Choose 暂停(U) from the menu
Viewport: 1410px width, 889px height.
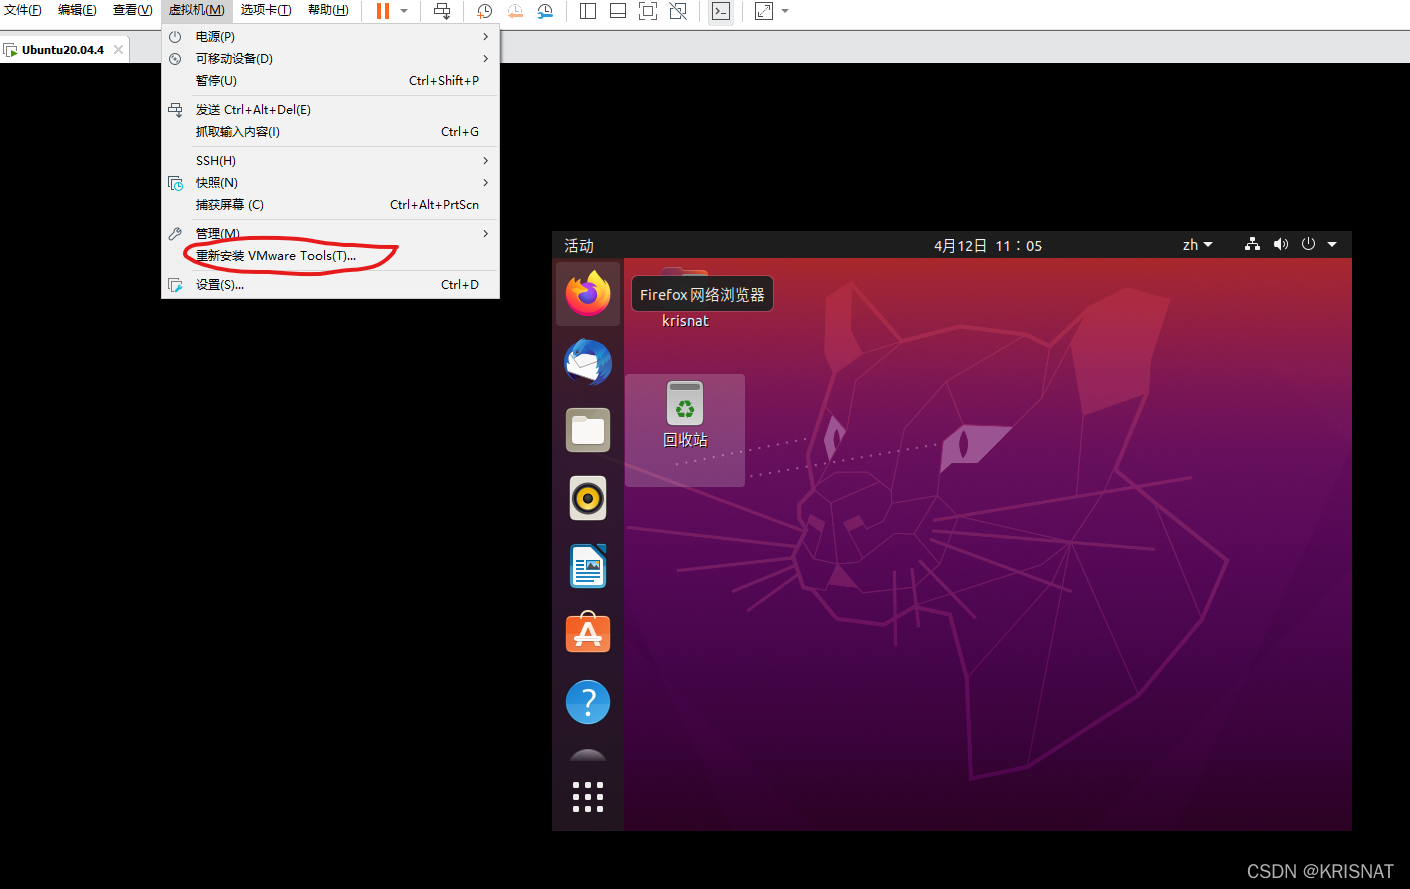click(x=330, y=80)
